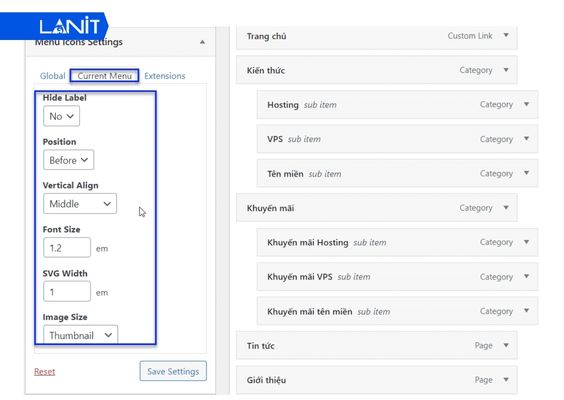Select the Current Menu tab
The width and height of the screenshot is (564, 400).
(x=105, y=76)
